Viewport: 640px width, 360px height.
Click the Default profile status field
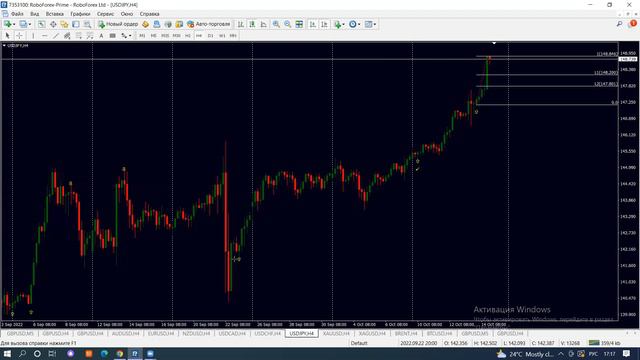coord(359,343)
